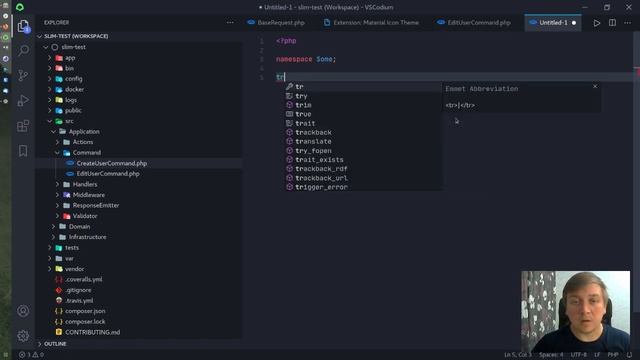This screenshot has width=640, height=360.
Task: Open editor More Actions menu
Action: tap(627, 23)
